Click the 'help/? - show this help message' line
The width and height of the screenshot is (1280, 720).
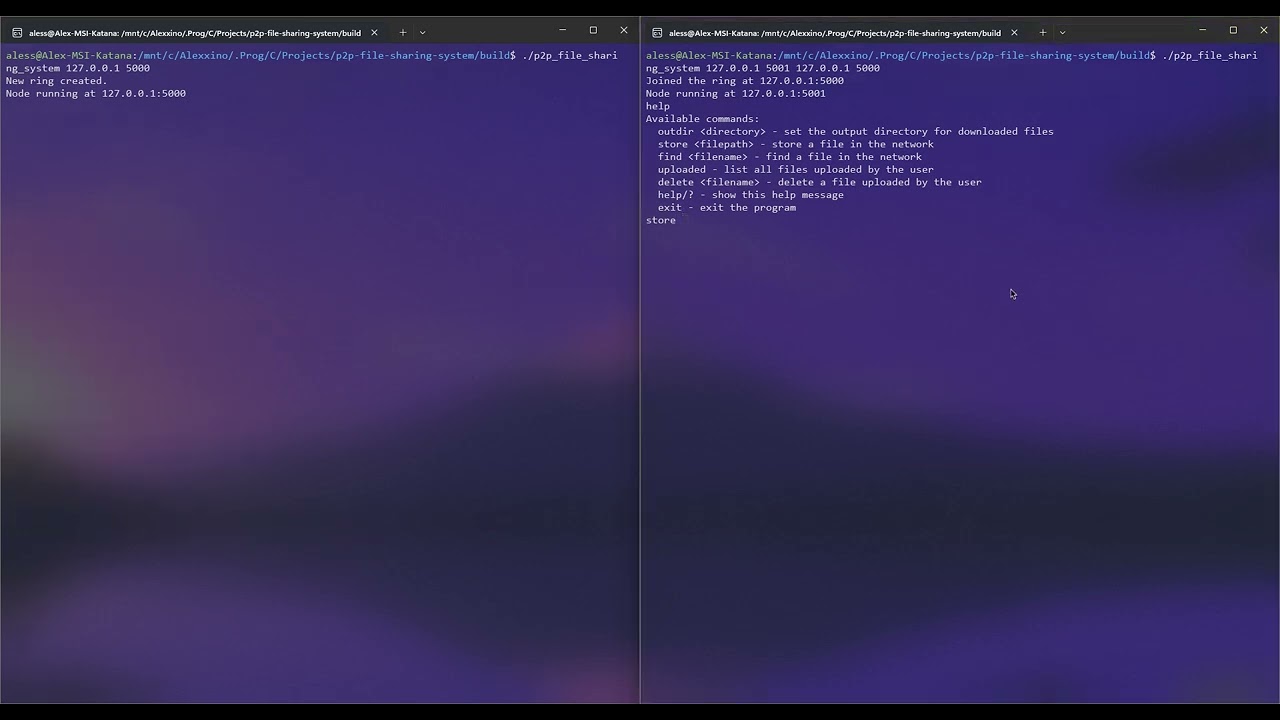[x=751, y=195]
